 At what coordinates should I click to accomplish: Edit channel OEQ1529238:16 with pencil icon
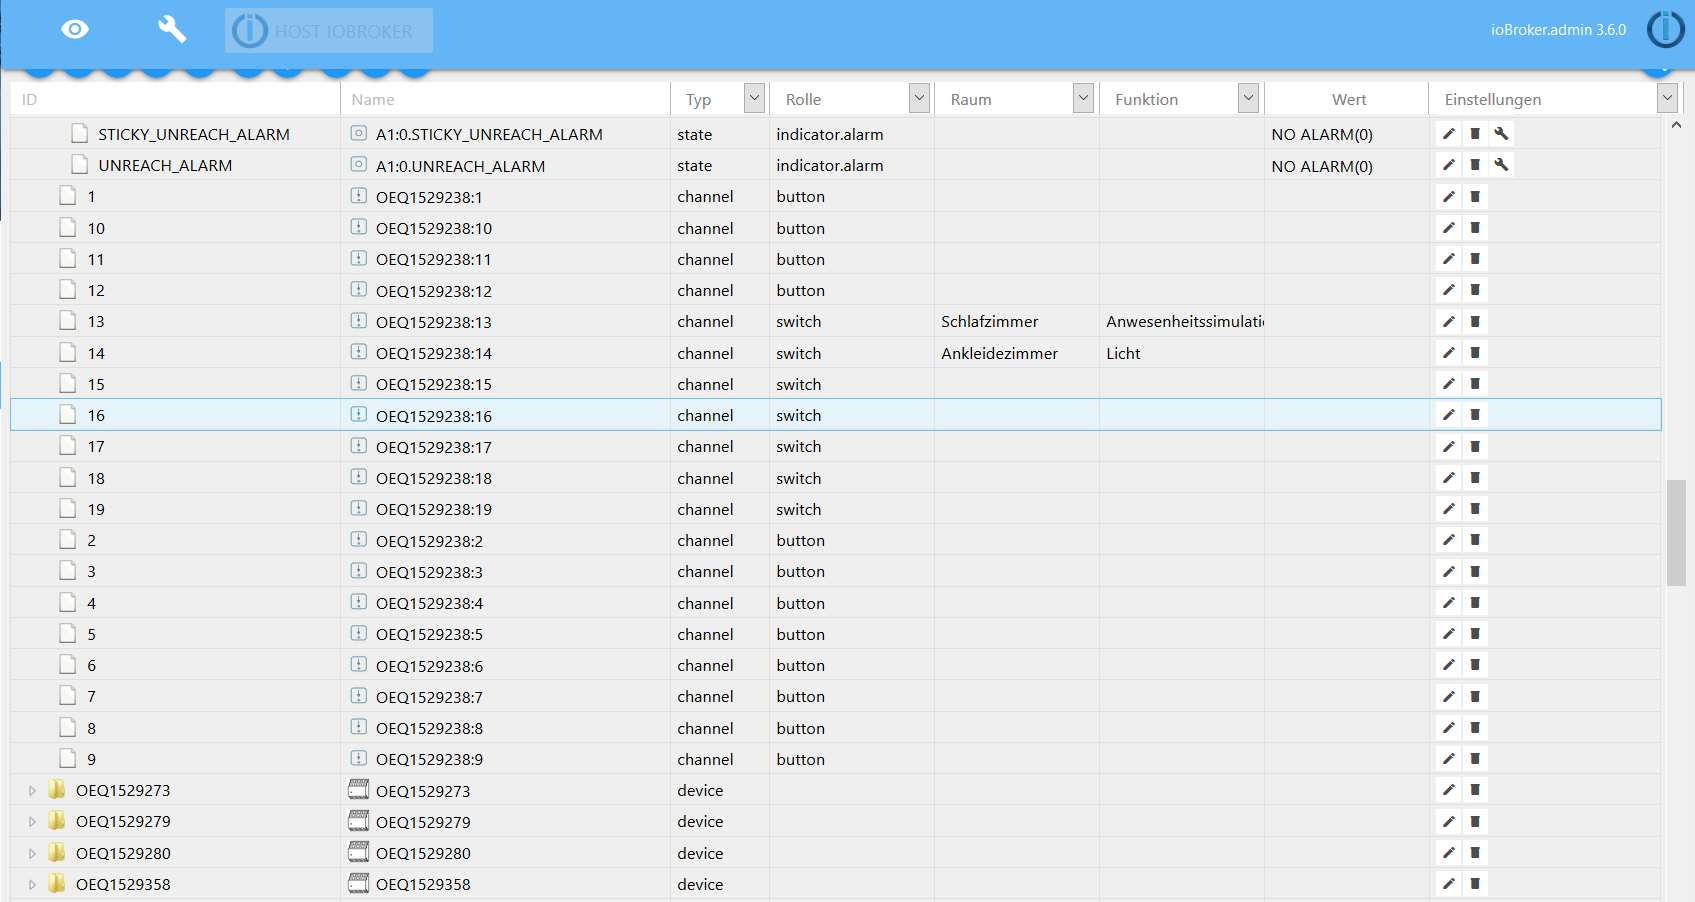coord(1449,415)
